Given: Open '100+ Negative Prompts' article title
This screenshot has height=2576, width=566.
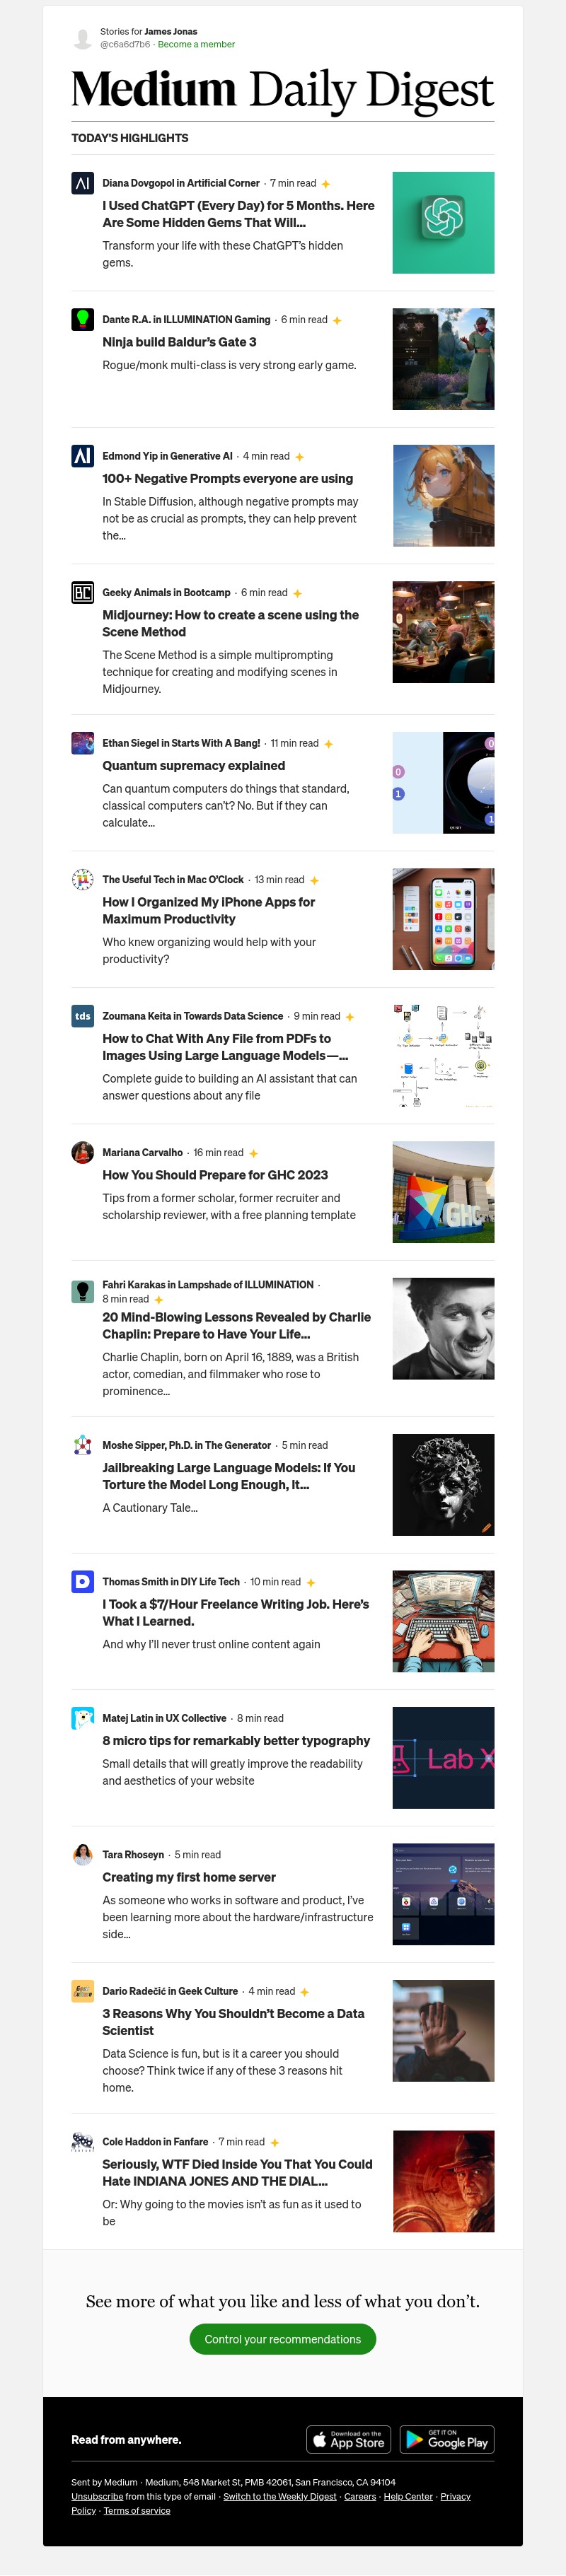Looking at the screenshot, I should [227, 478].
